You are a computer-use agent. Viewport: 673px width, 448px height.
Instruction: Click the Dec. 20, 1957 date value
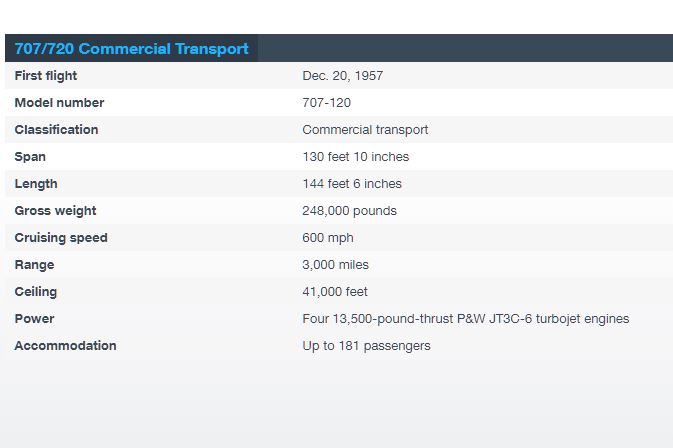tap(343, 76)
